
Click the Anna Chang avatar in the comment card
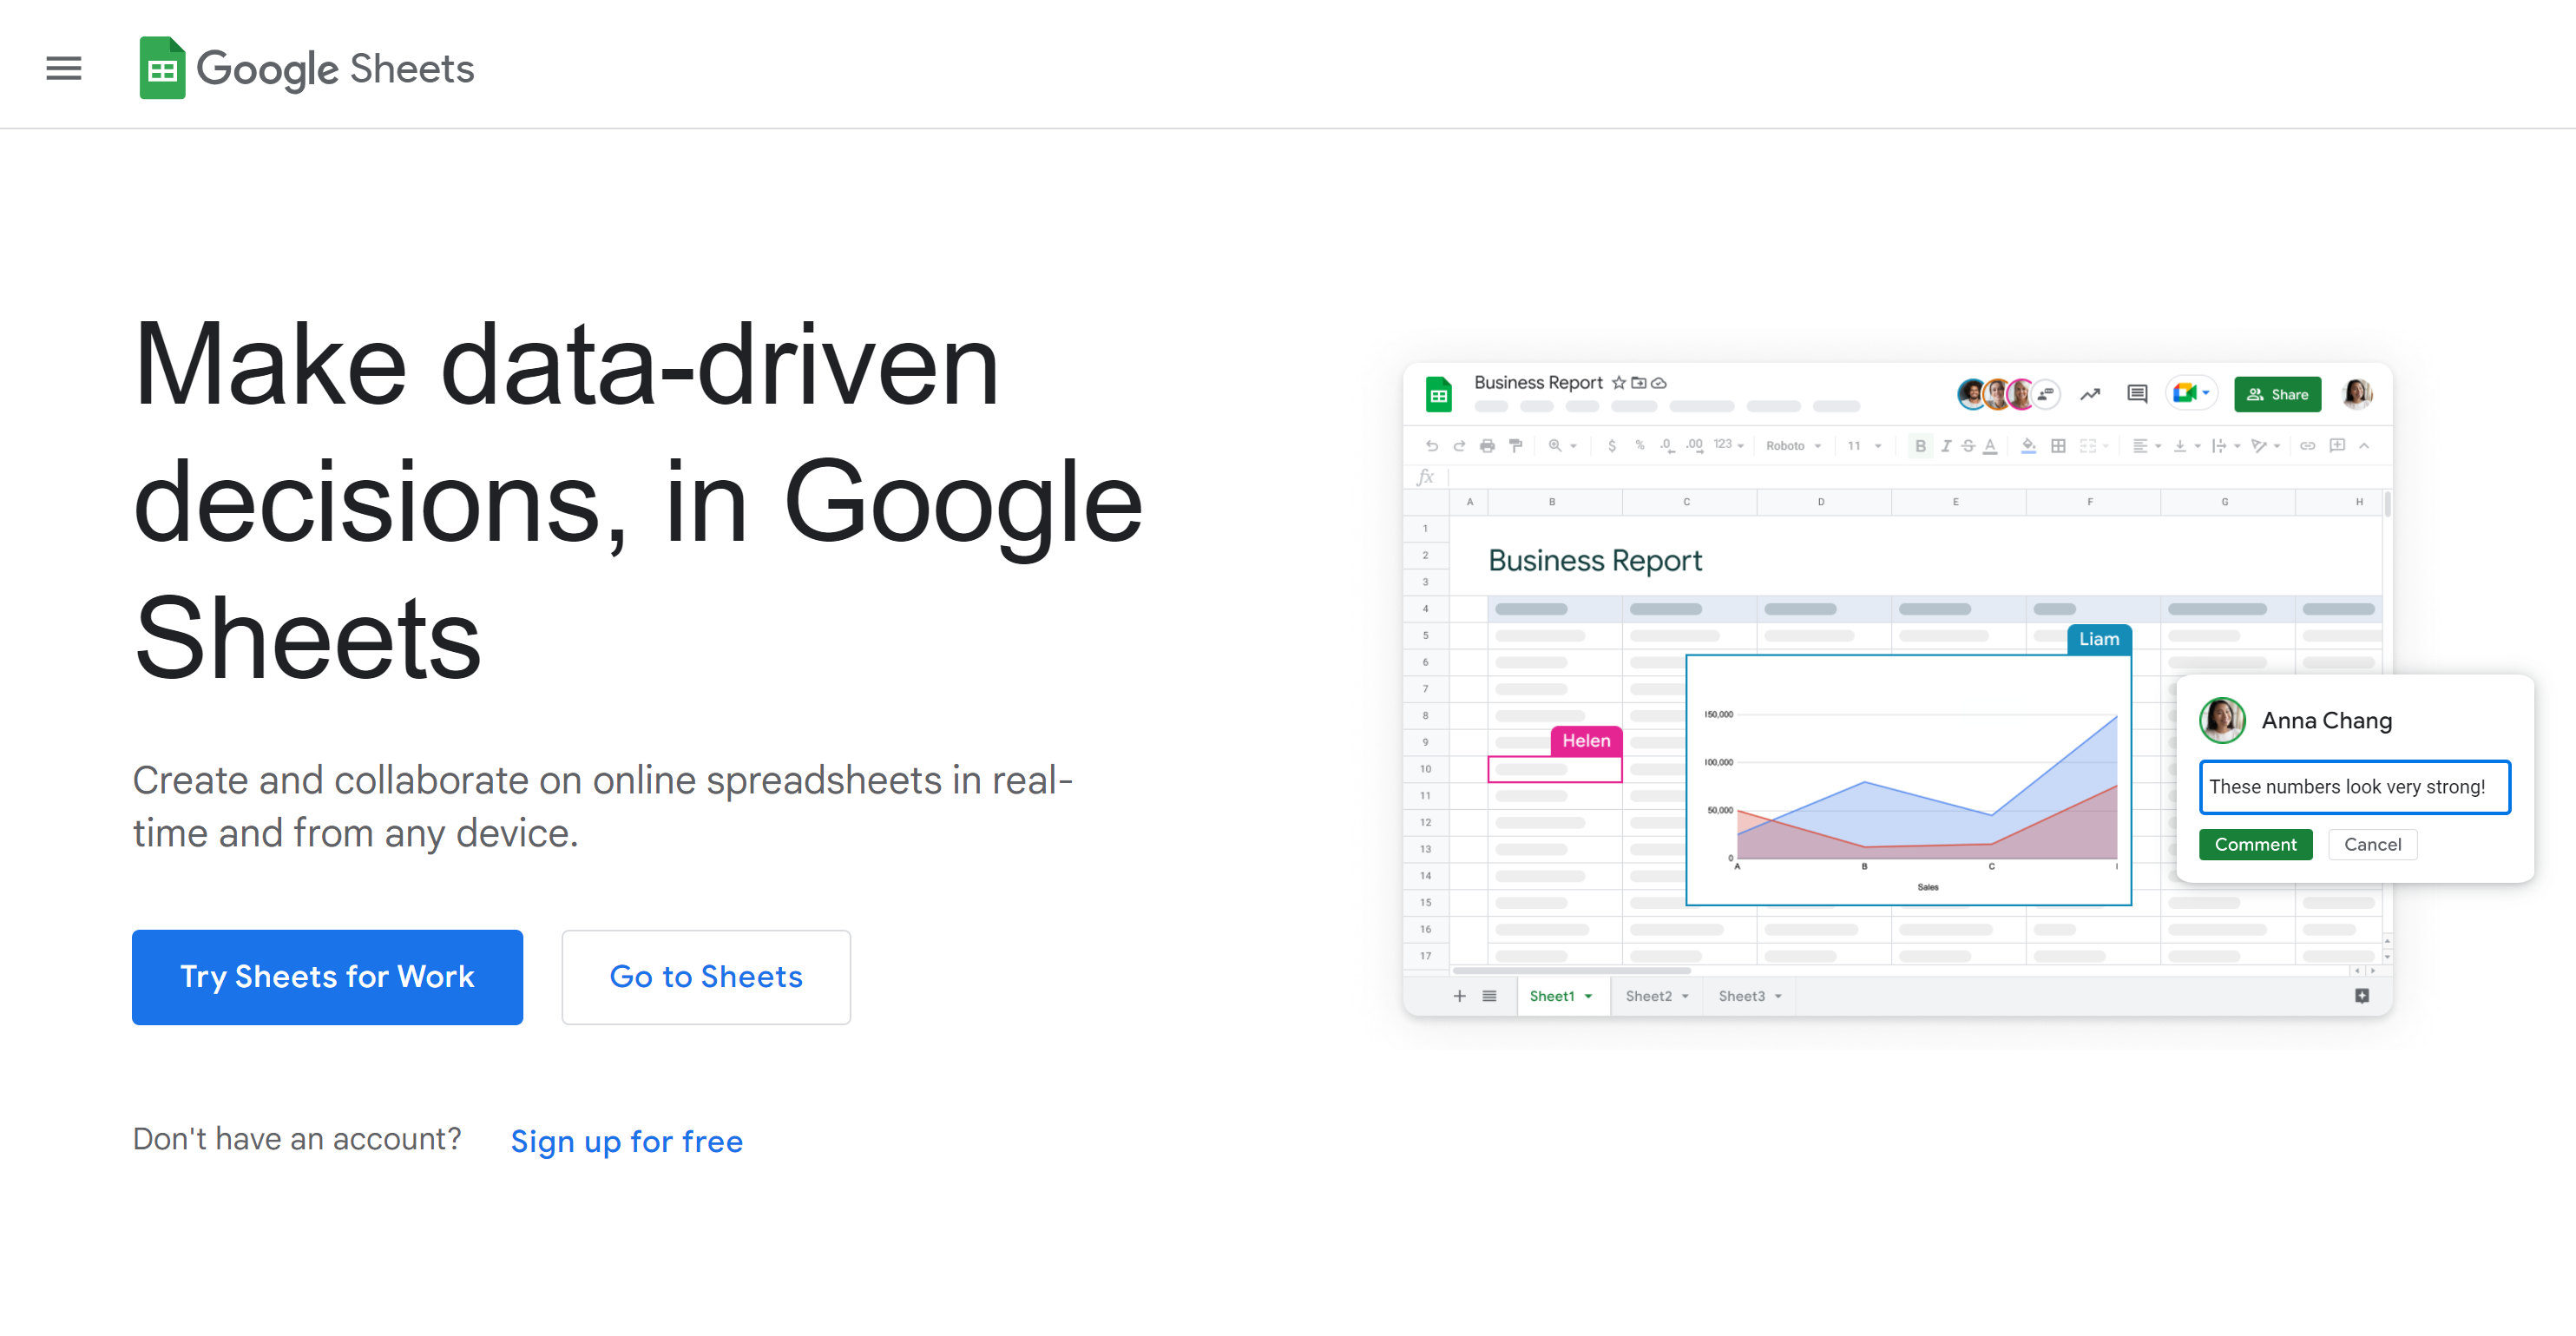click(x=2222, y=720)
